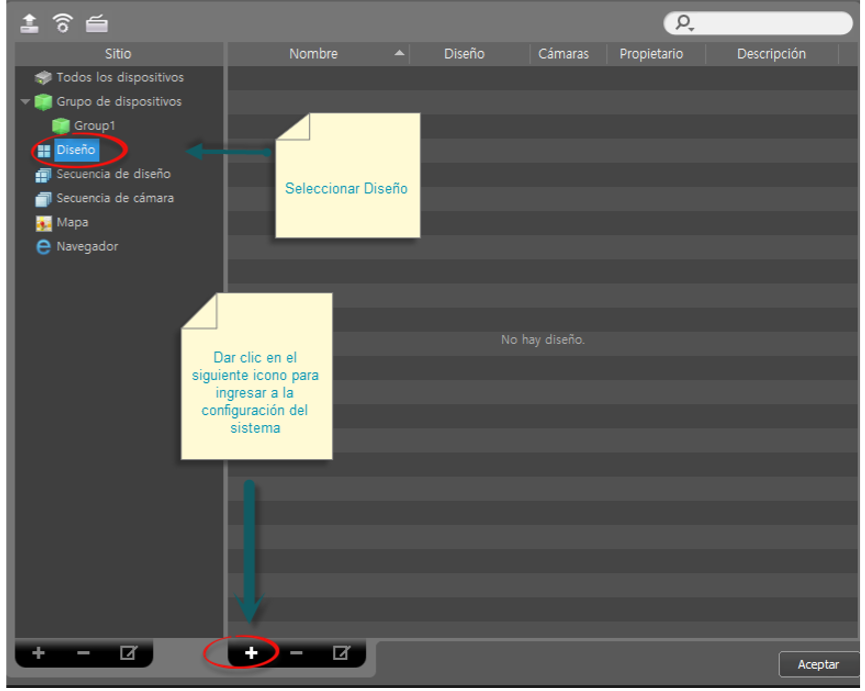The width and height of the screenshot is (865, 691).
Task: Click the left edit icon under Sitio
Action: [129, 653]
